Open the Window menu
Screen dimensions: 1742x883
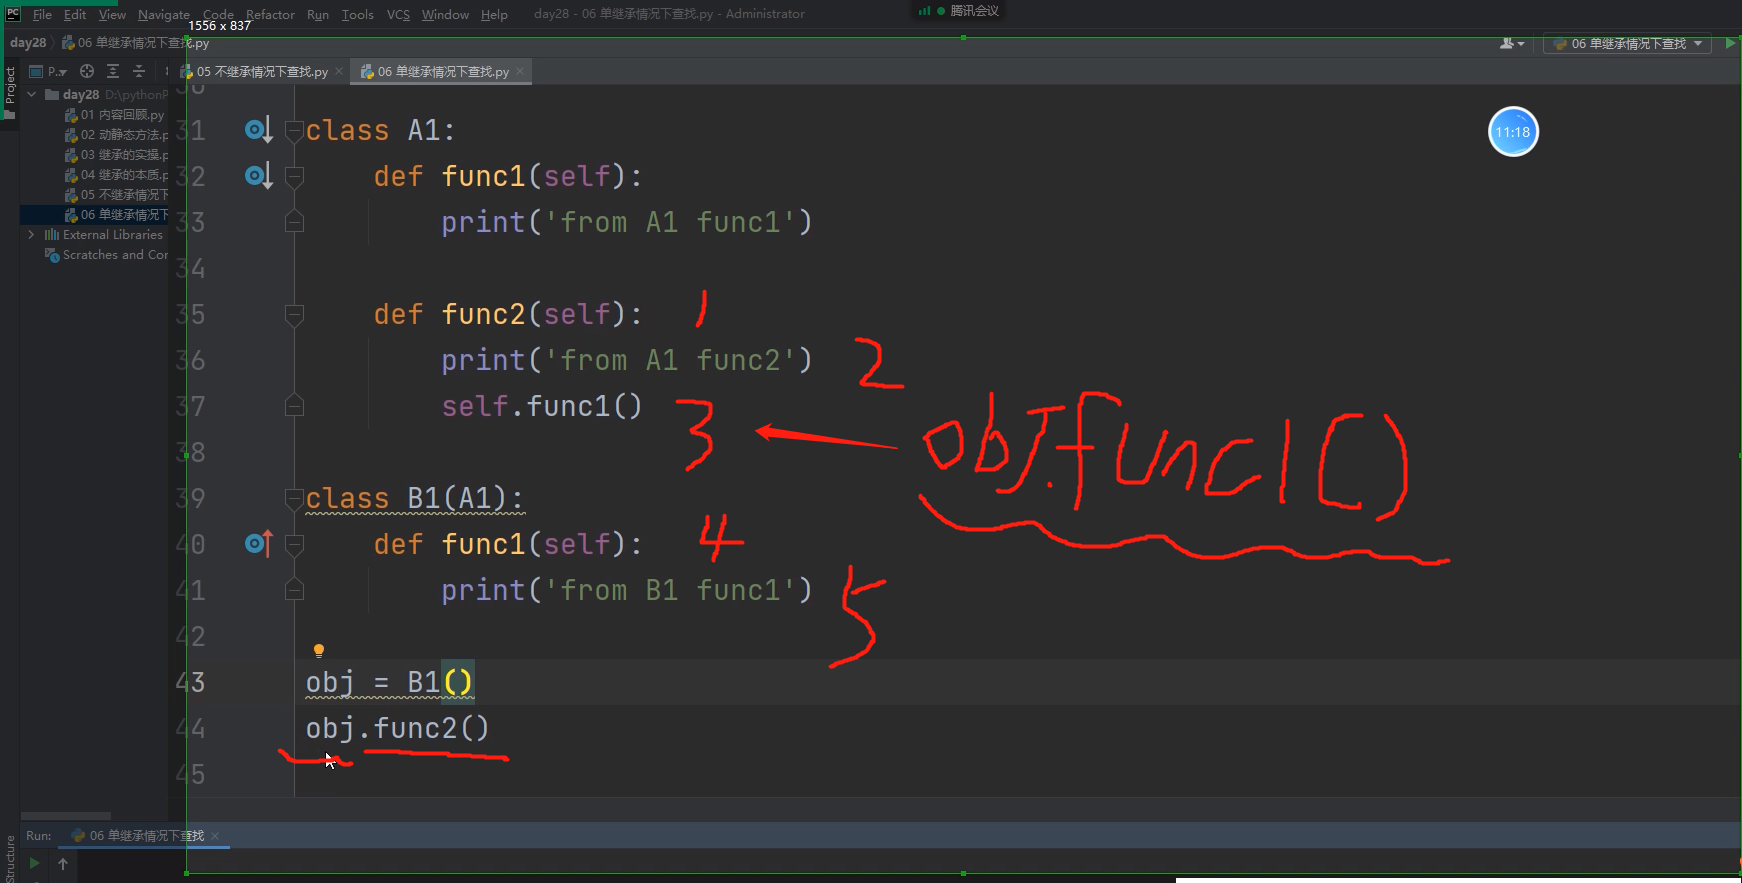coord(445,14)
